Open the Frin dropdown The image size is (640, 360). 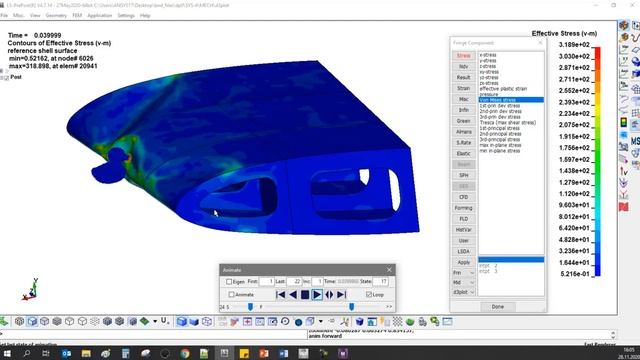[x=464, y=273]
